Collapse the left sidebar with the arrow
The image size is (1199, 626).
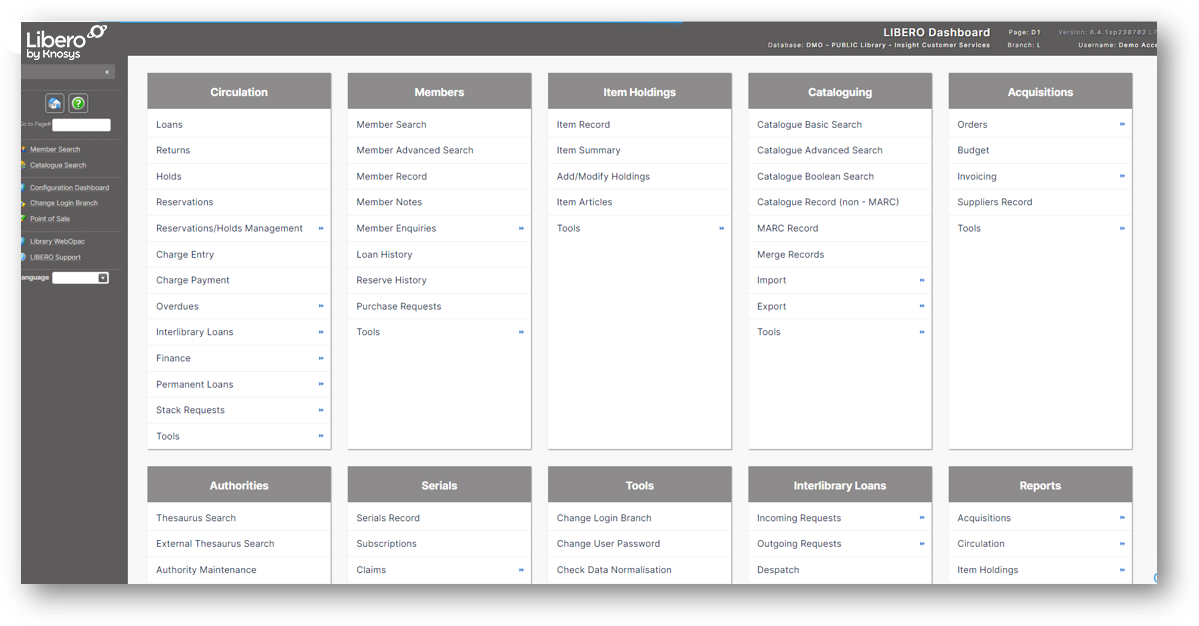point(108,71)
